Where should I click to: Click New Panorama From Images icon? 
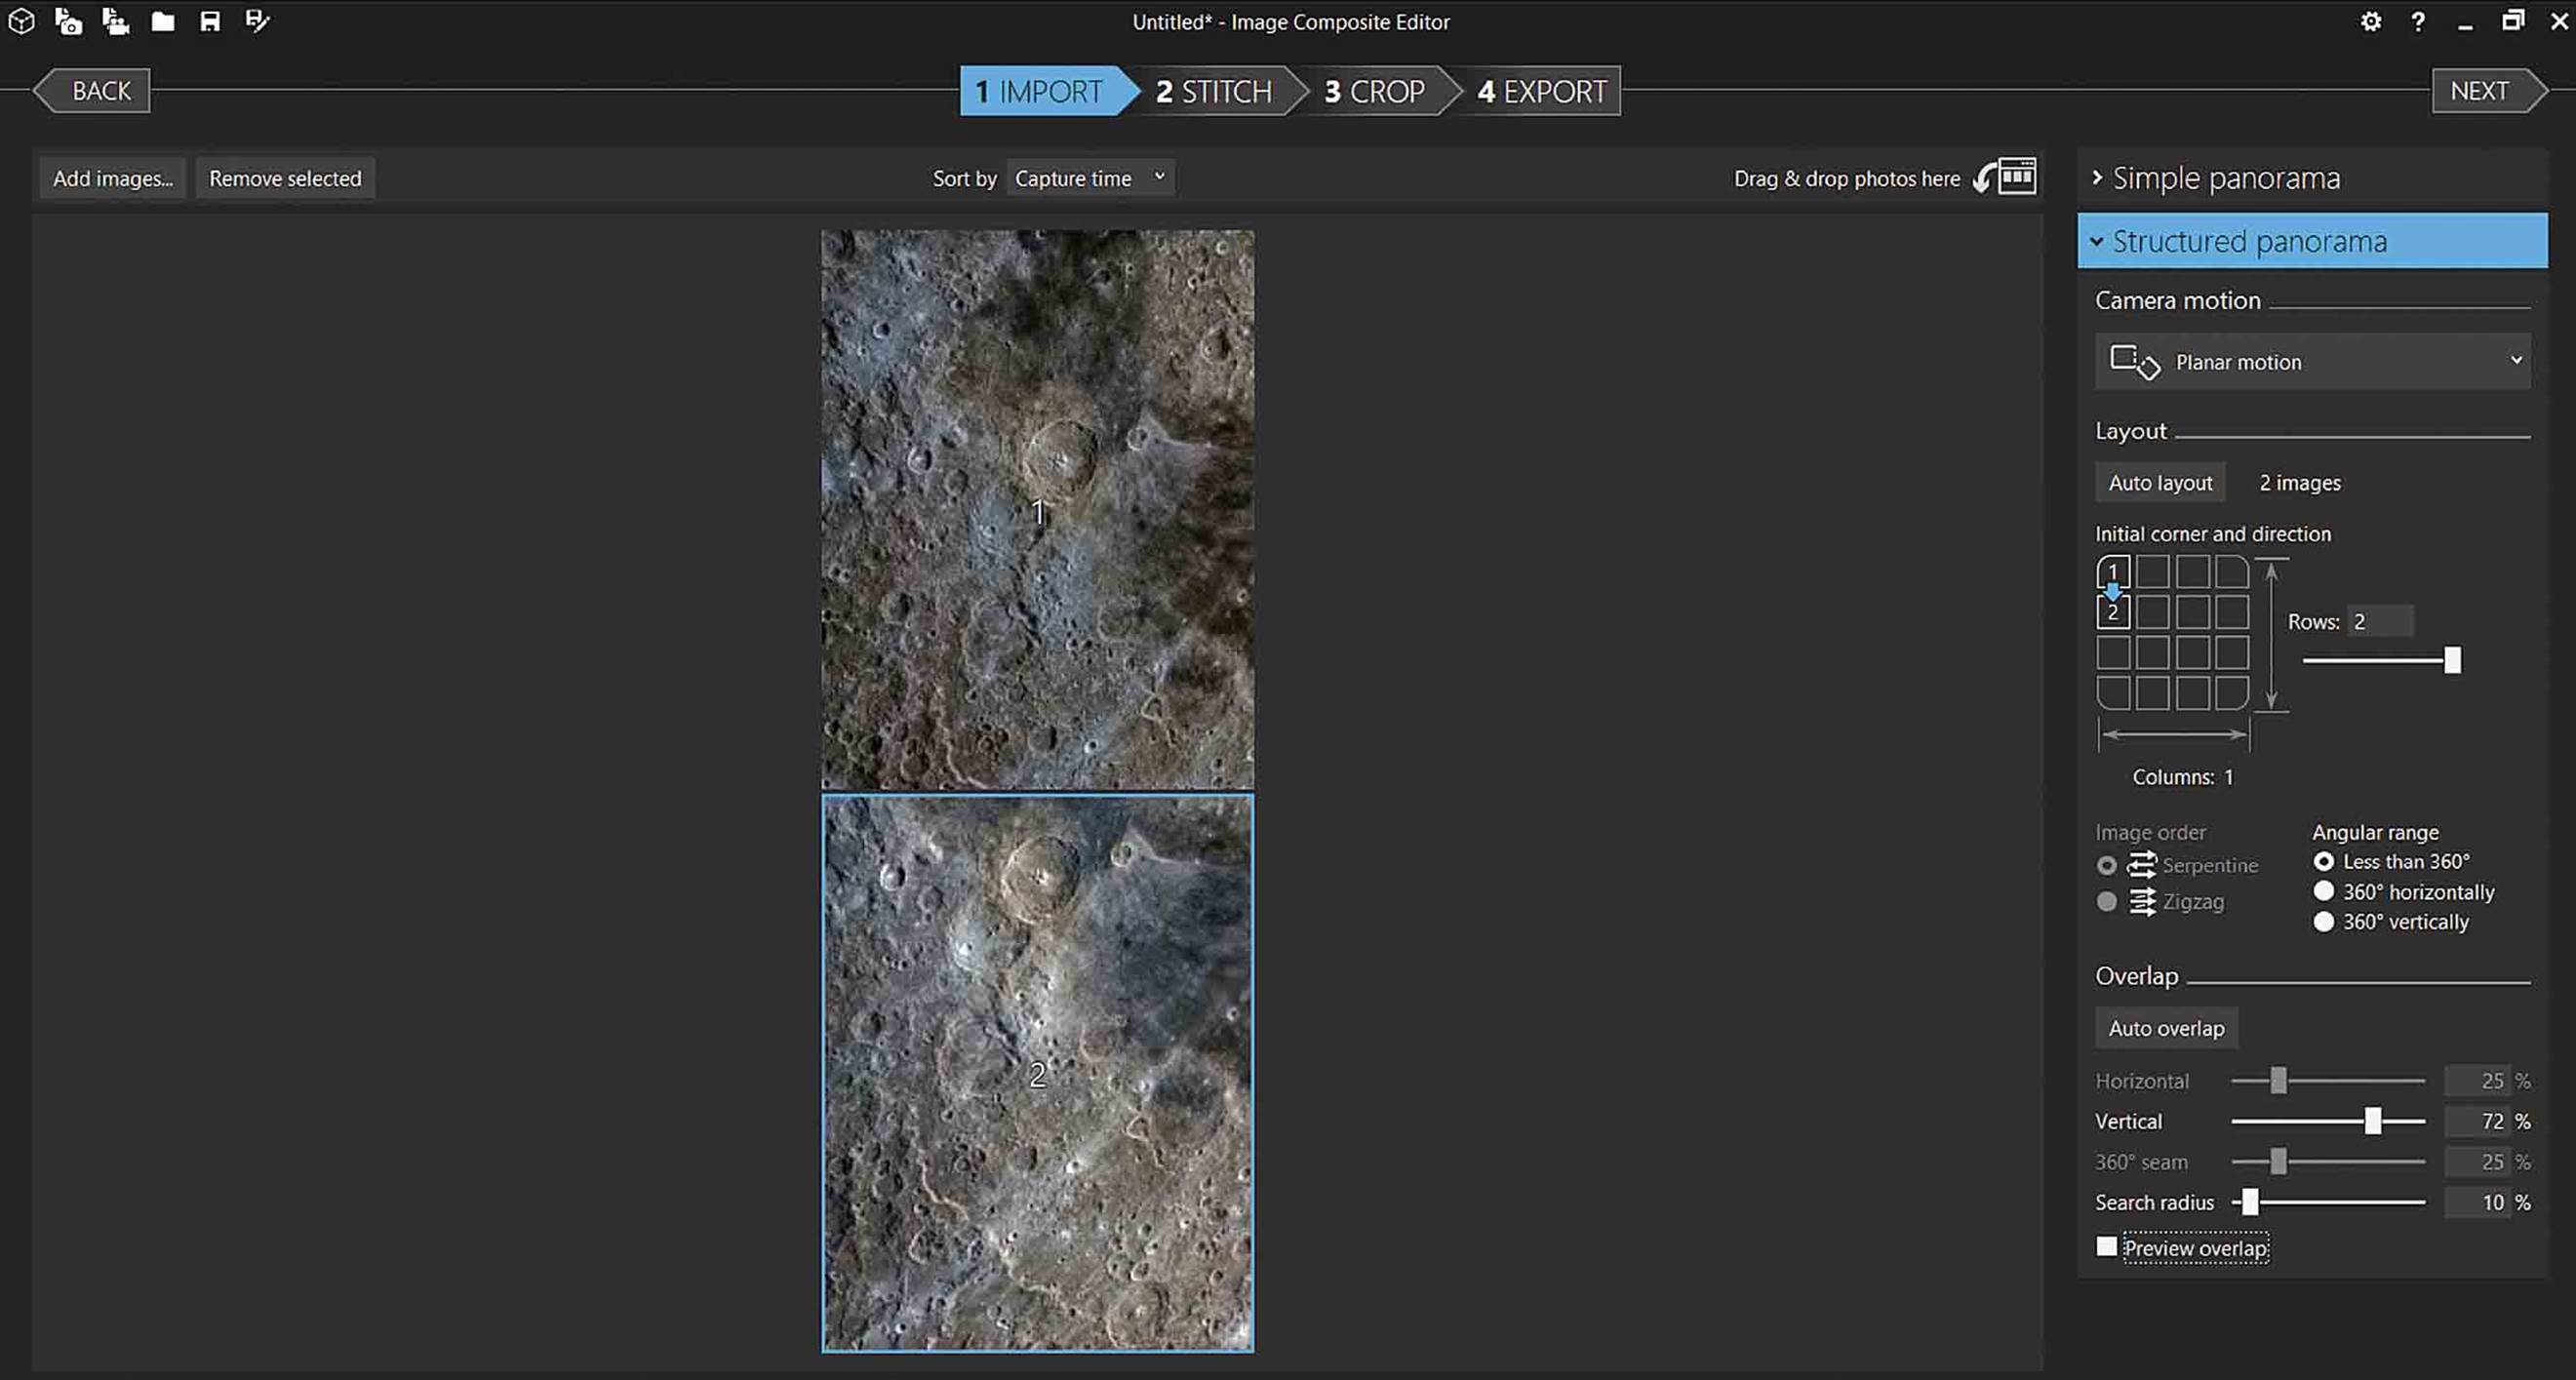(x=68, y=21)
